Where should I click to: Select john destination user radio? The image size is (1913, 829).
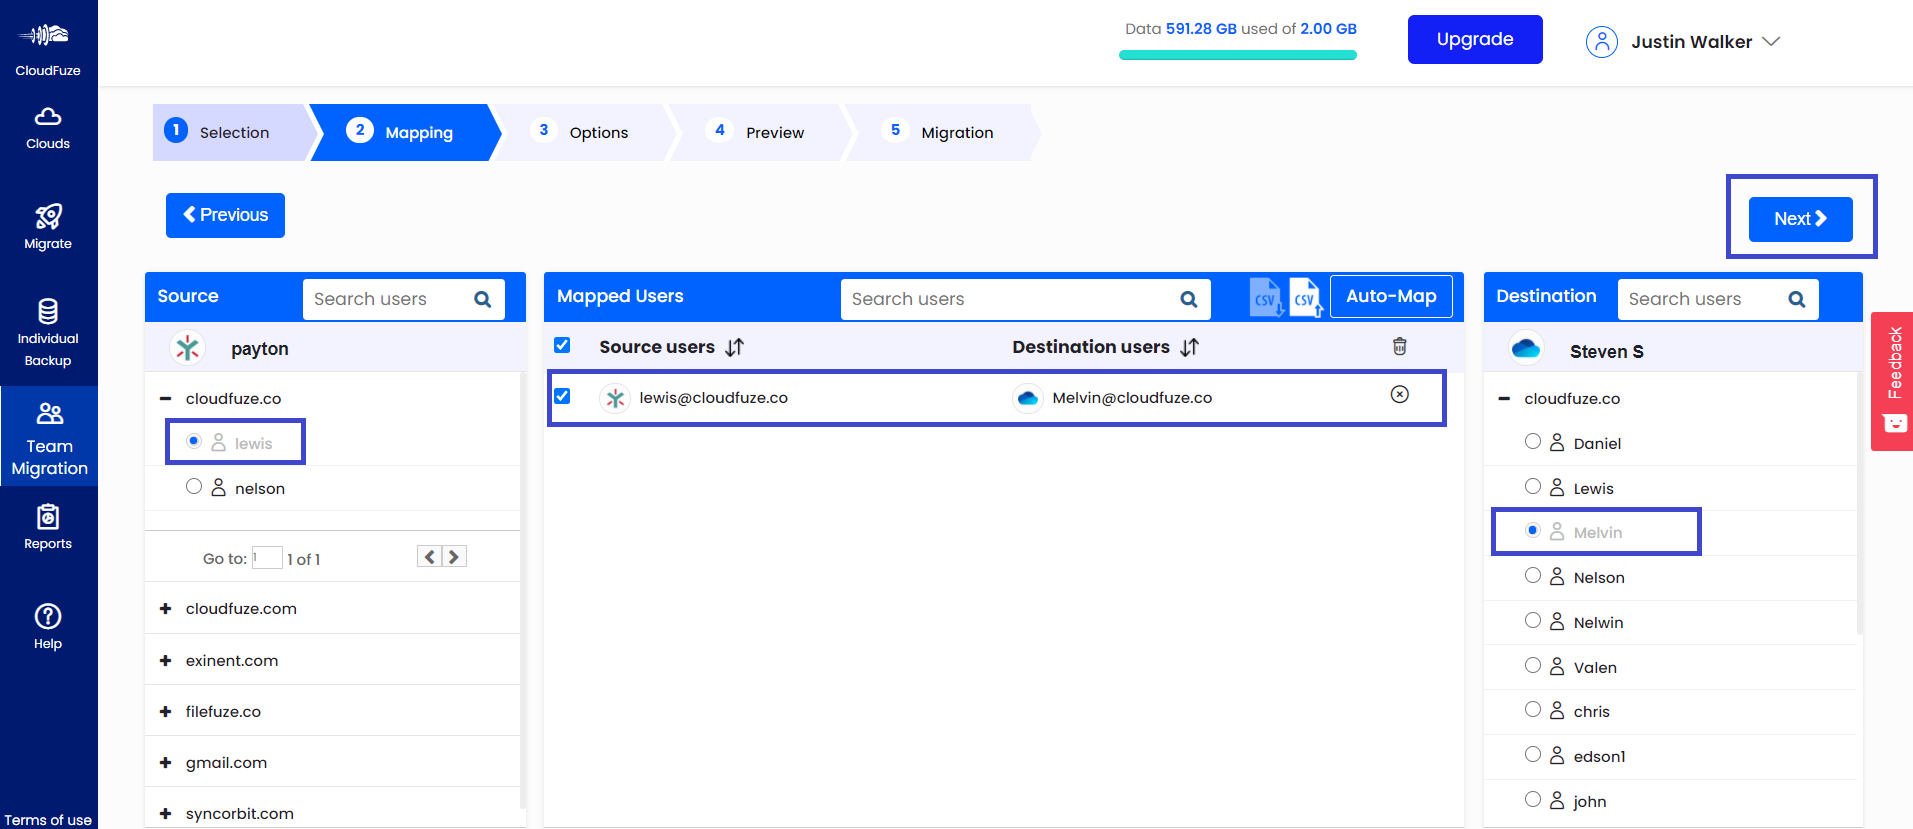1533,799
